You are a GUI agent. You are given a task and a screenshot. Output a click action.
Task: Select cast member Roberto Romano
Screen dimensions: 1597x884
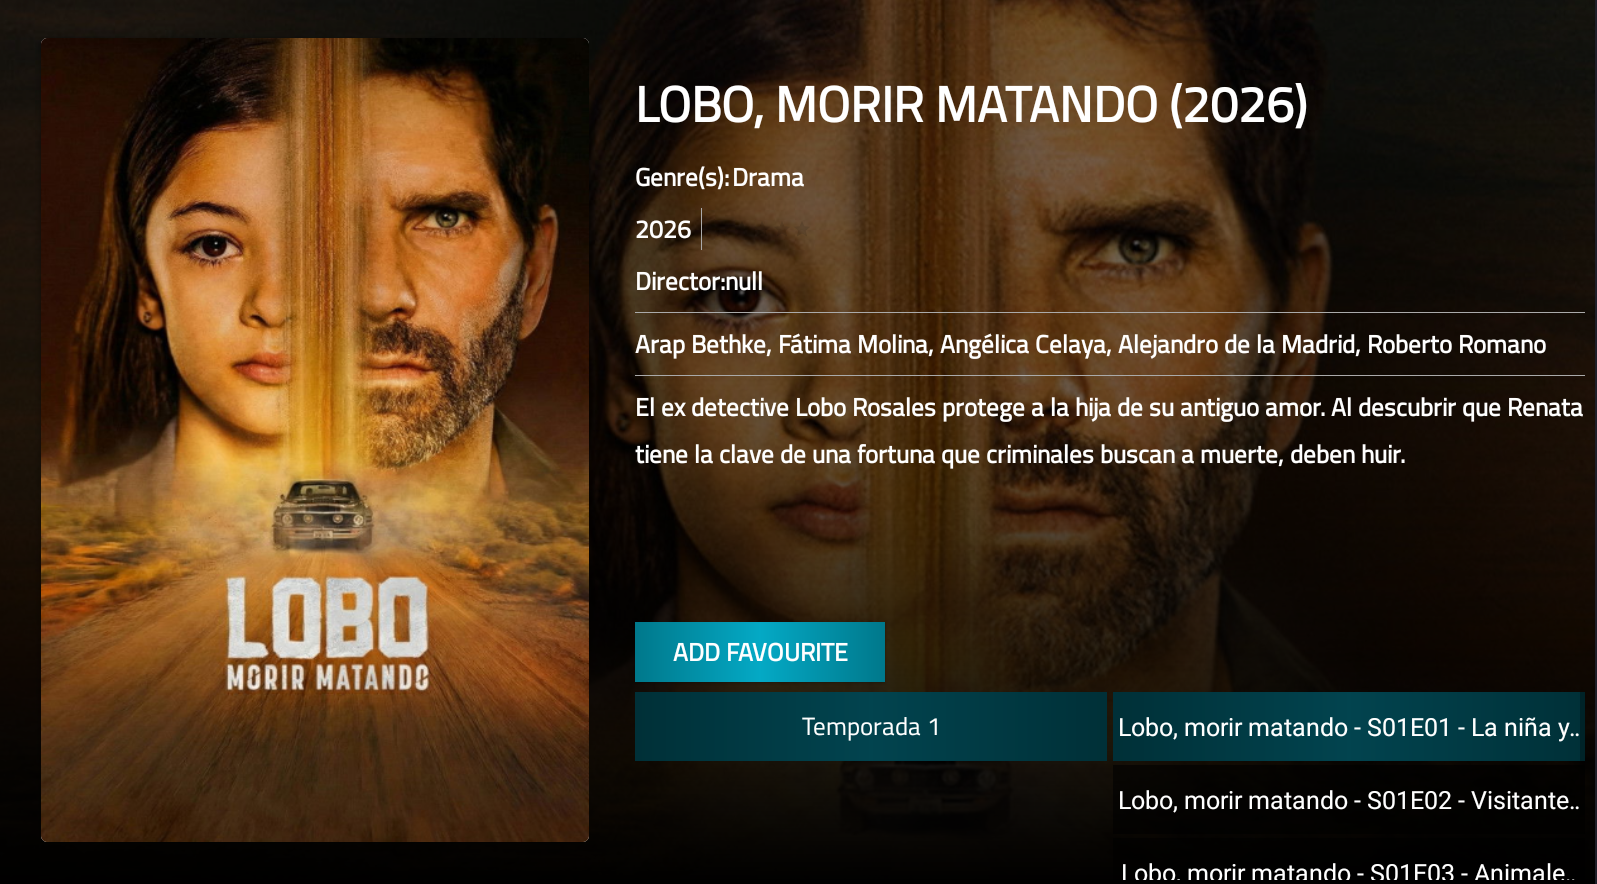tap(1456, 345)
